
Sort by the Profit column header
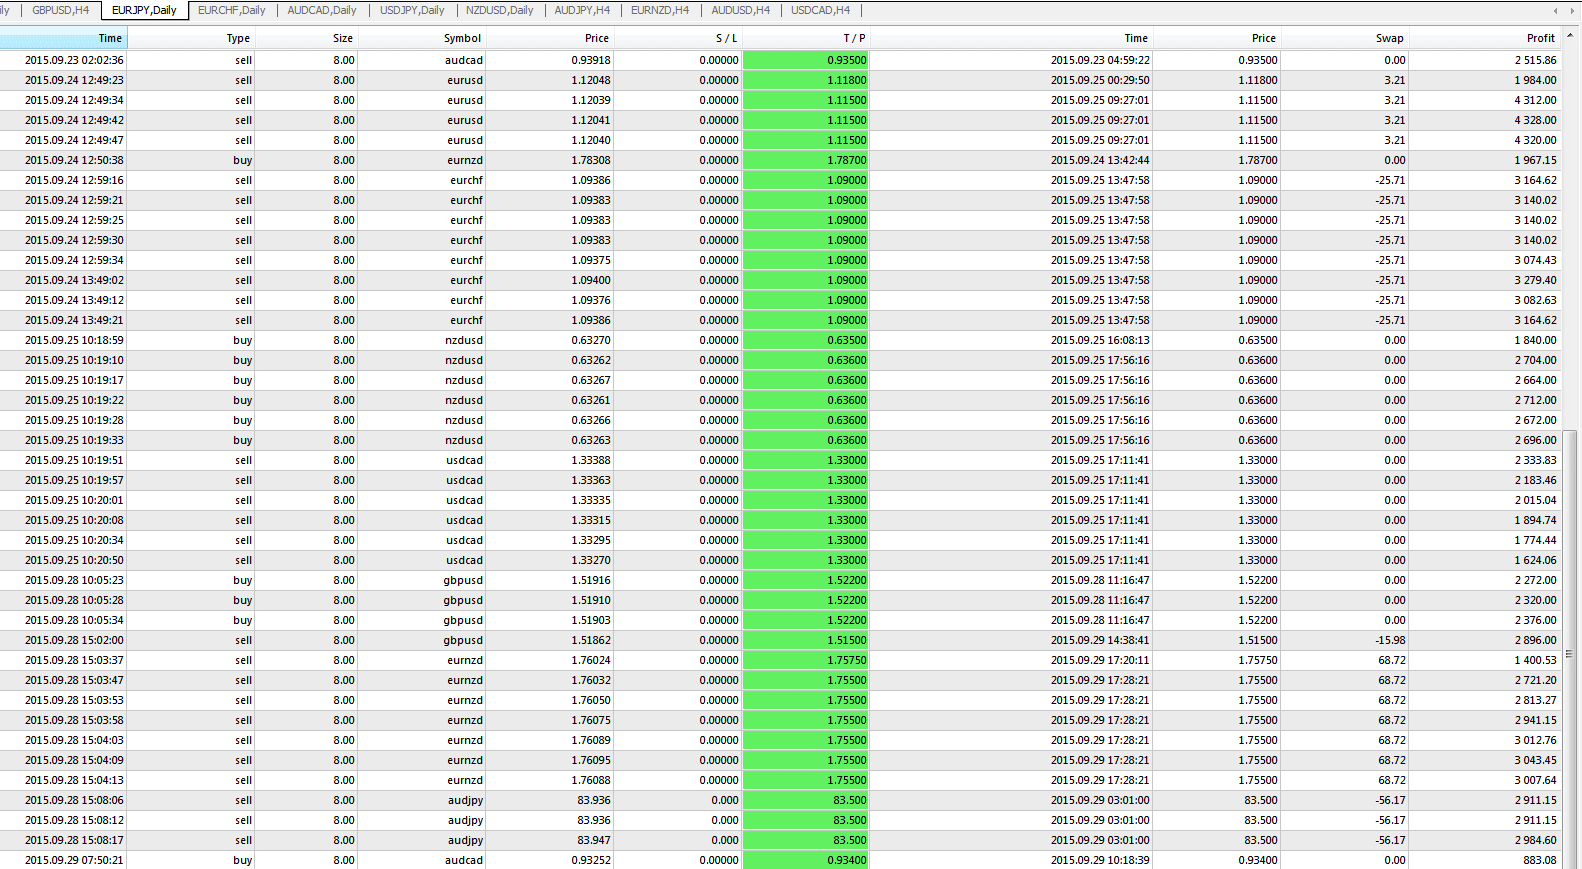pos(1484,38)
